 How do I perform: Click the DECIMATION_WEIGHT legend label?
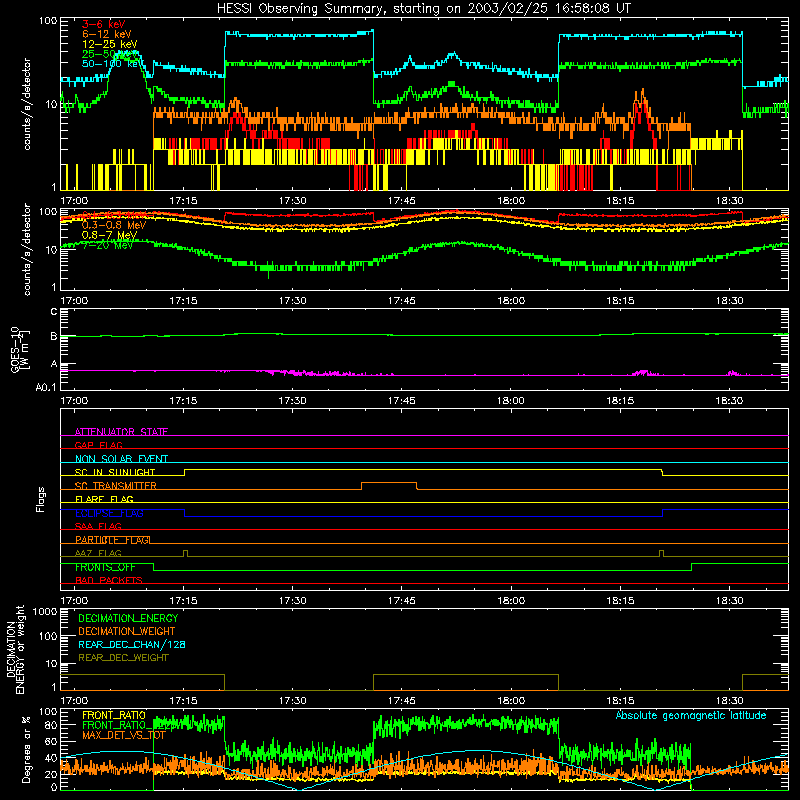127,631
